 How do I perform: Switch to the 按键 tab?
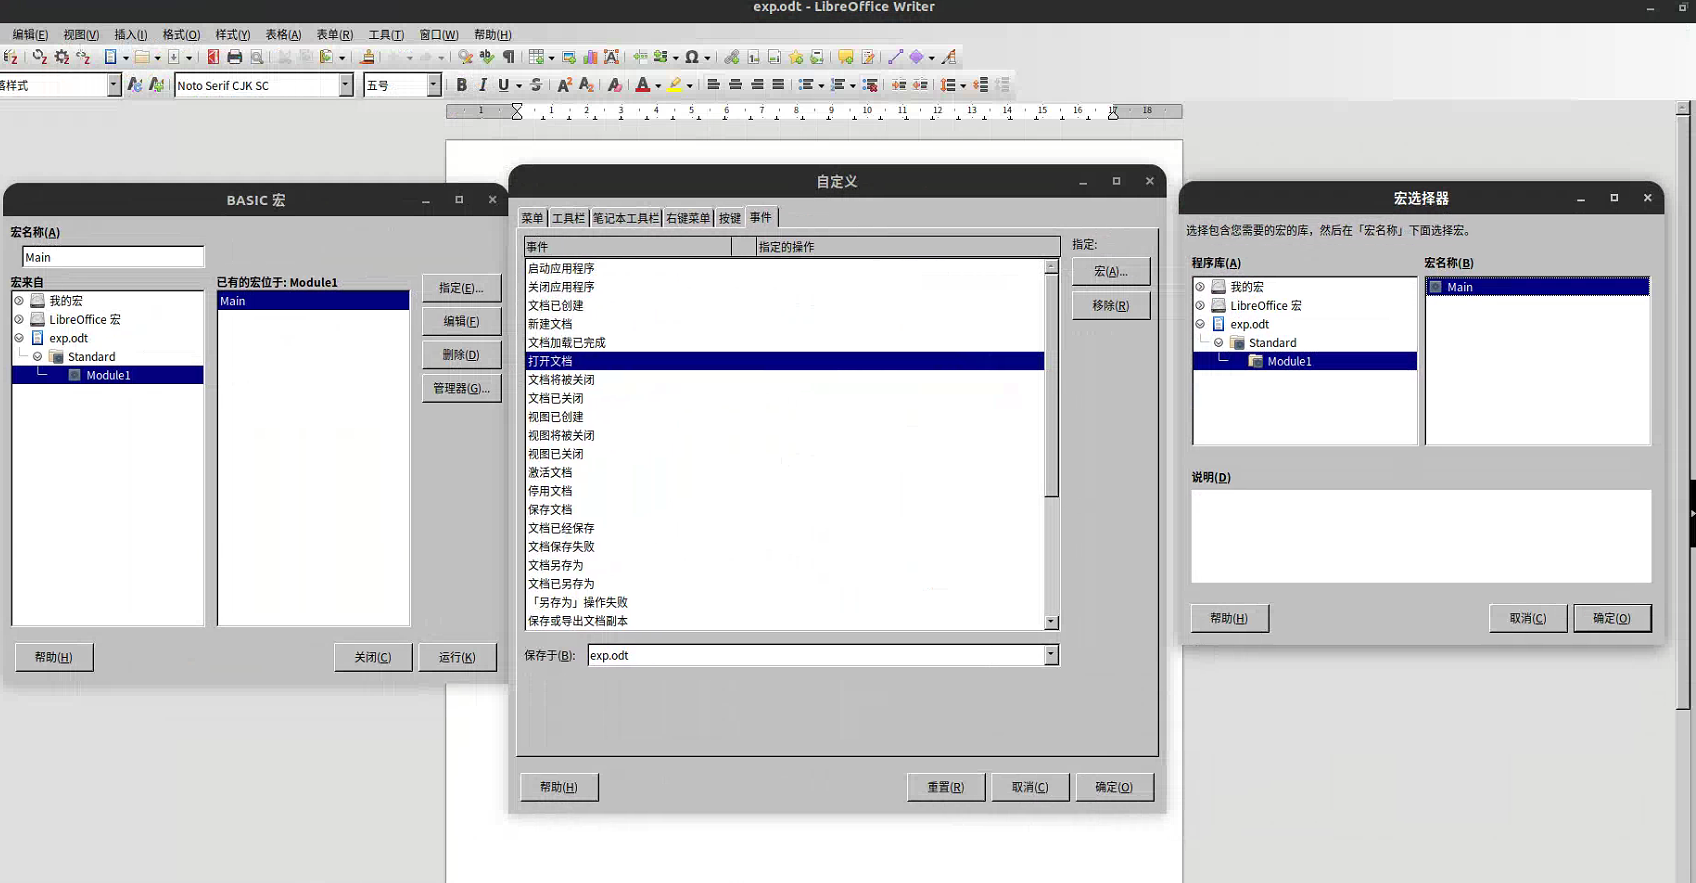(x=730, y=218)
